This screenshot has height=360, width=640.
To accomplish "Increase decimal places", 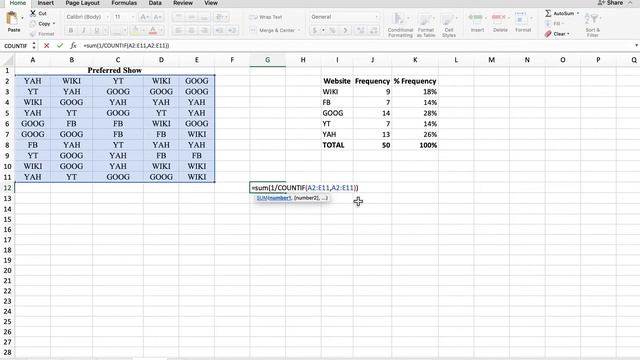I will point(361,30).
